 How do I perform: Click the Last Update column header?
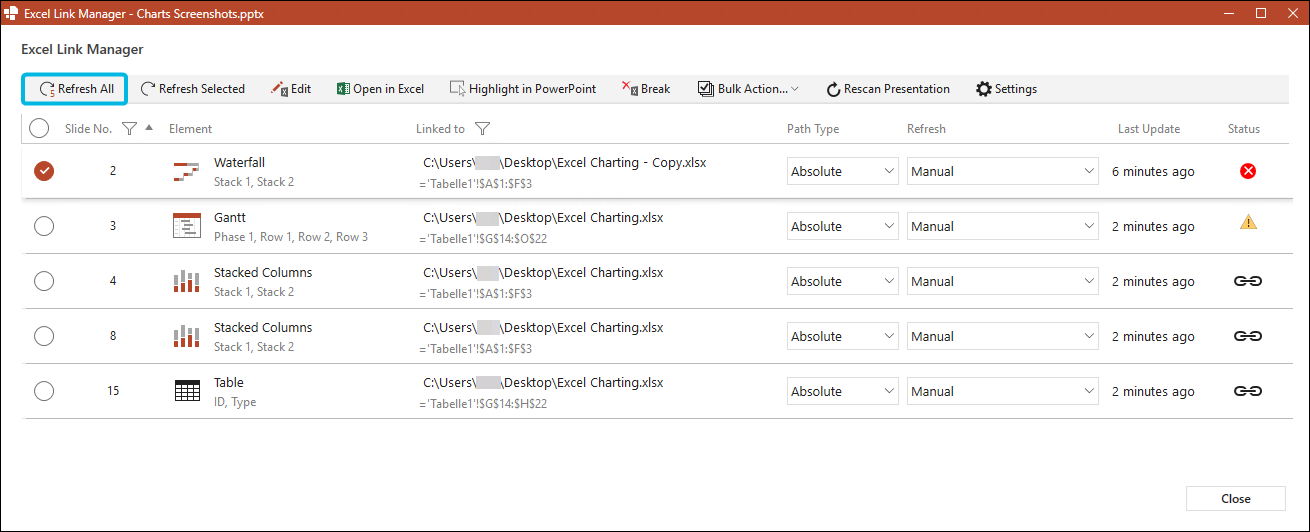1149,128
